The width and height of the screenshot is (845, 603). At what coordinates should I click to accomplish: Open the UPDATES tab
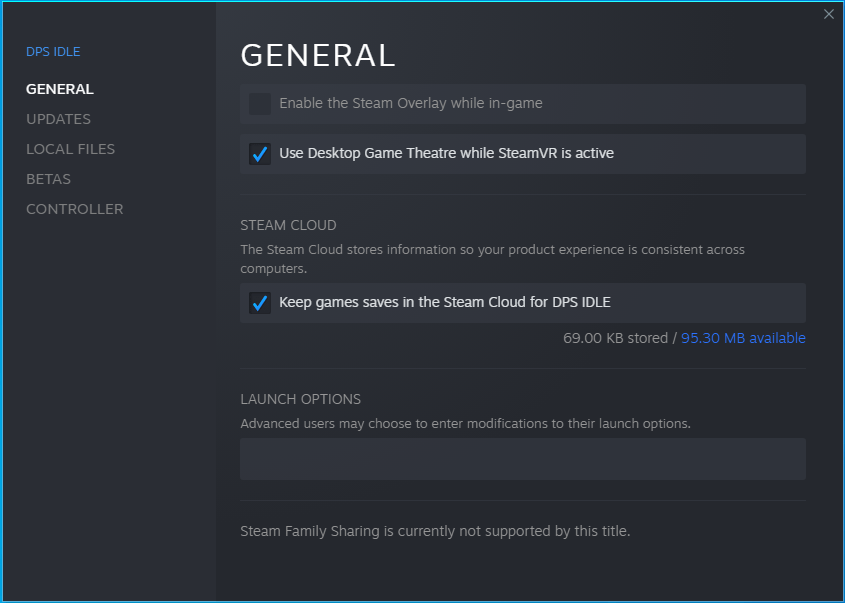point(58,119)
